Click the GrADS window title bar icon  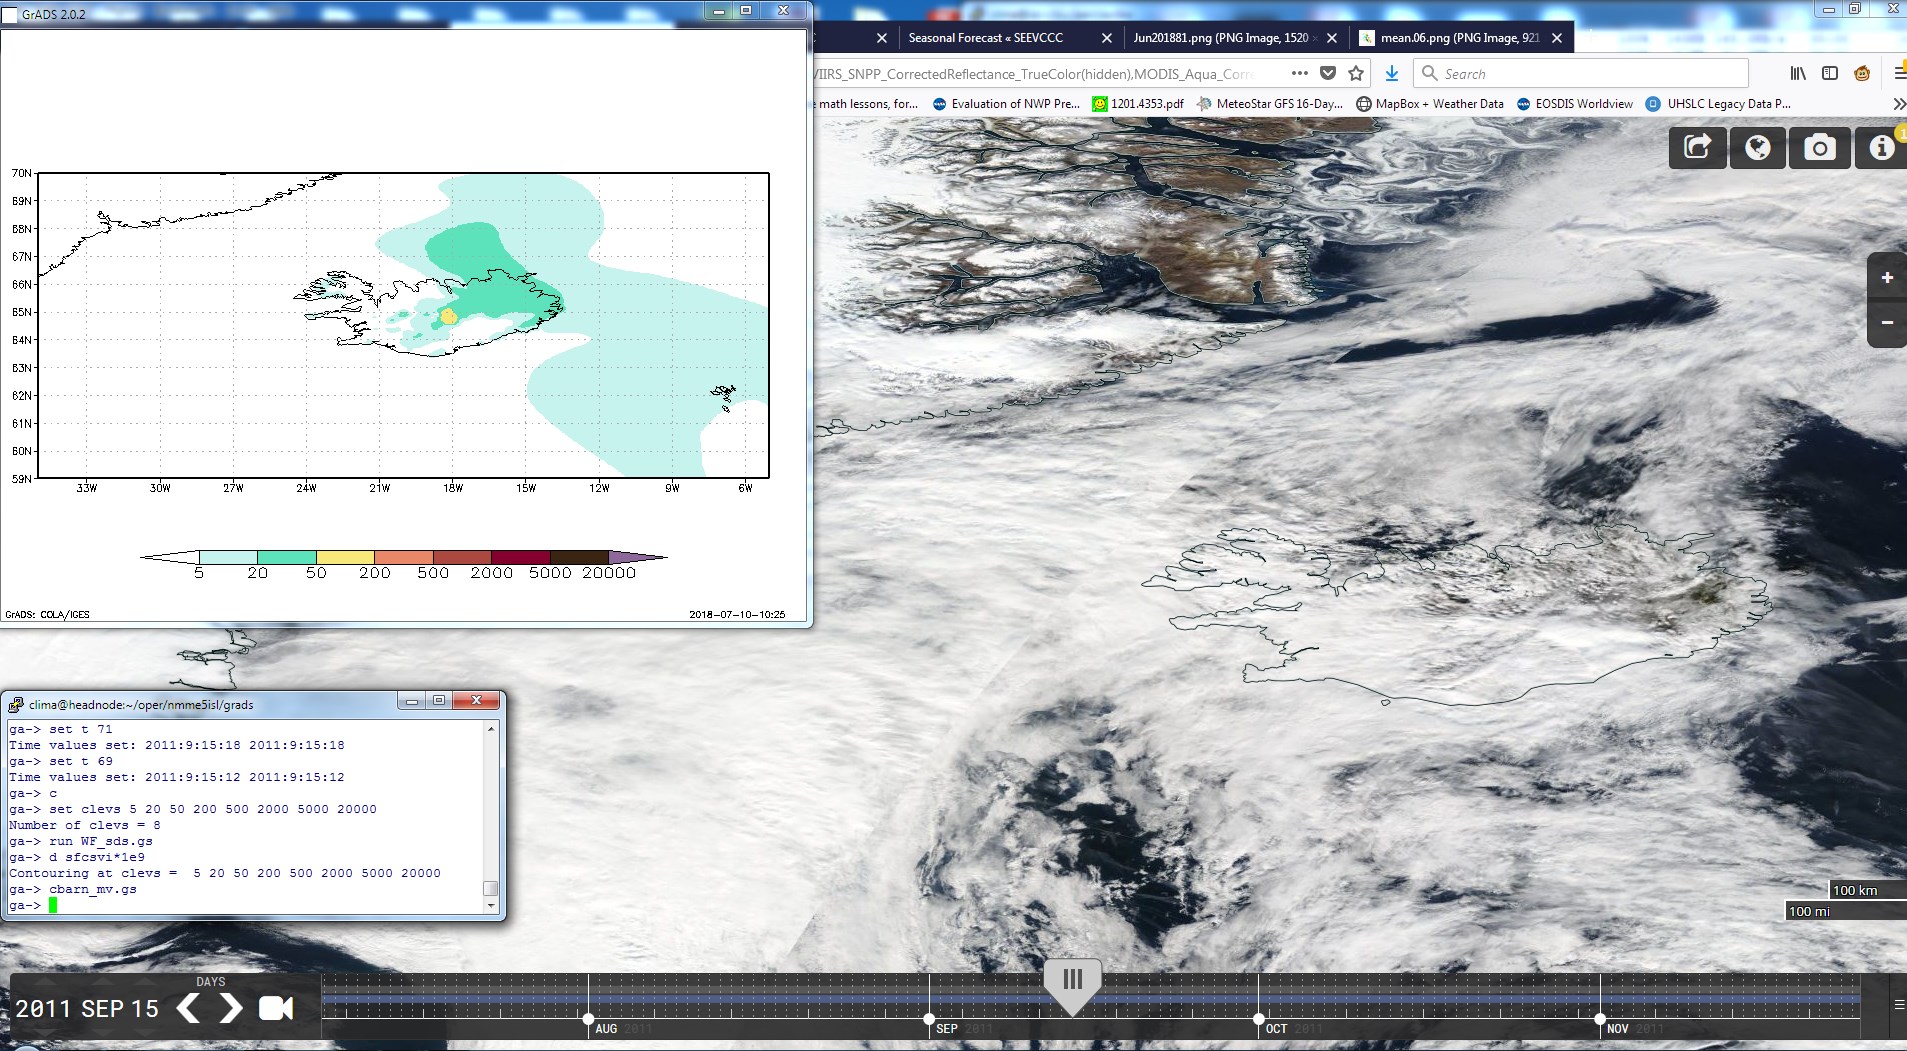coord(10,15)
